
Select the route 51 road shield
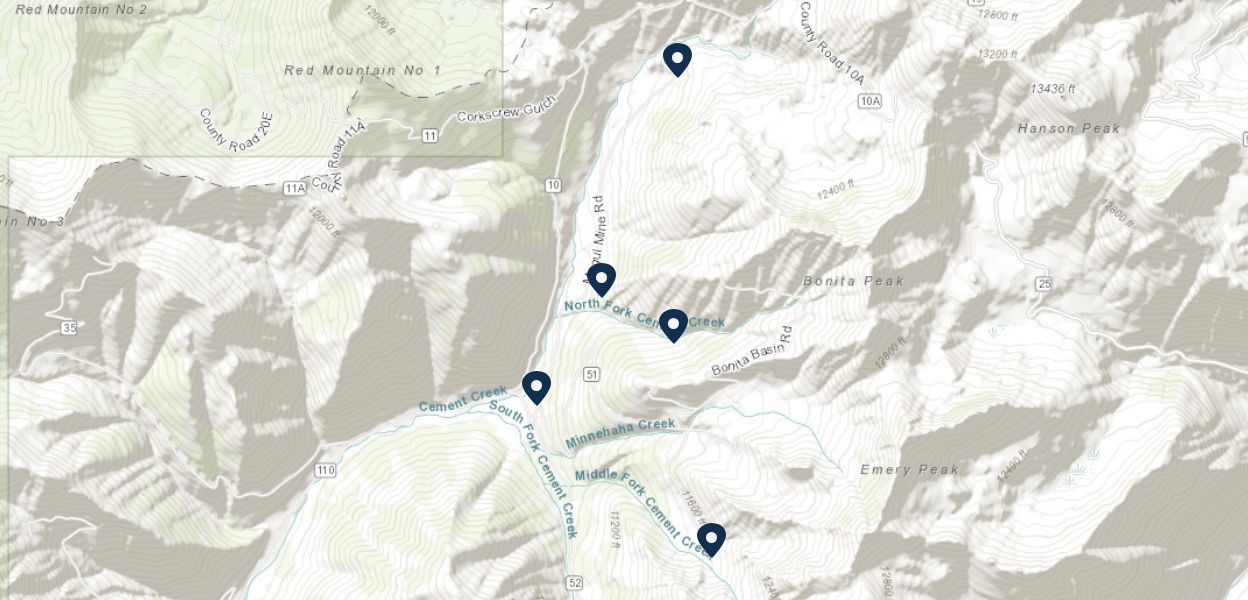[x=592, y=374]
